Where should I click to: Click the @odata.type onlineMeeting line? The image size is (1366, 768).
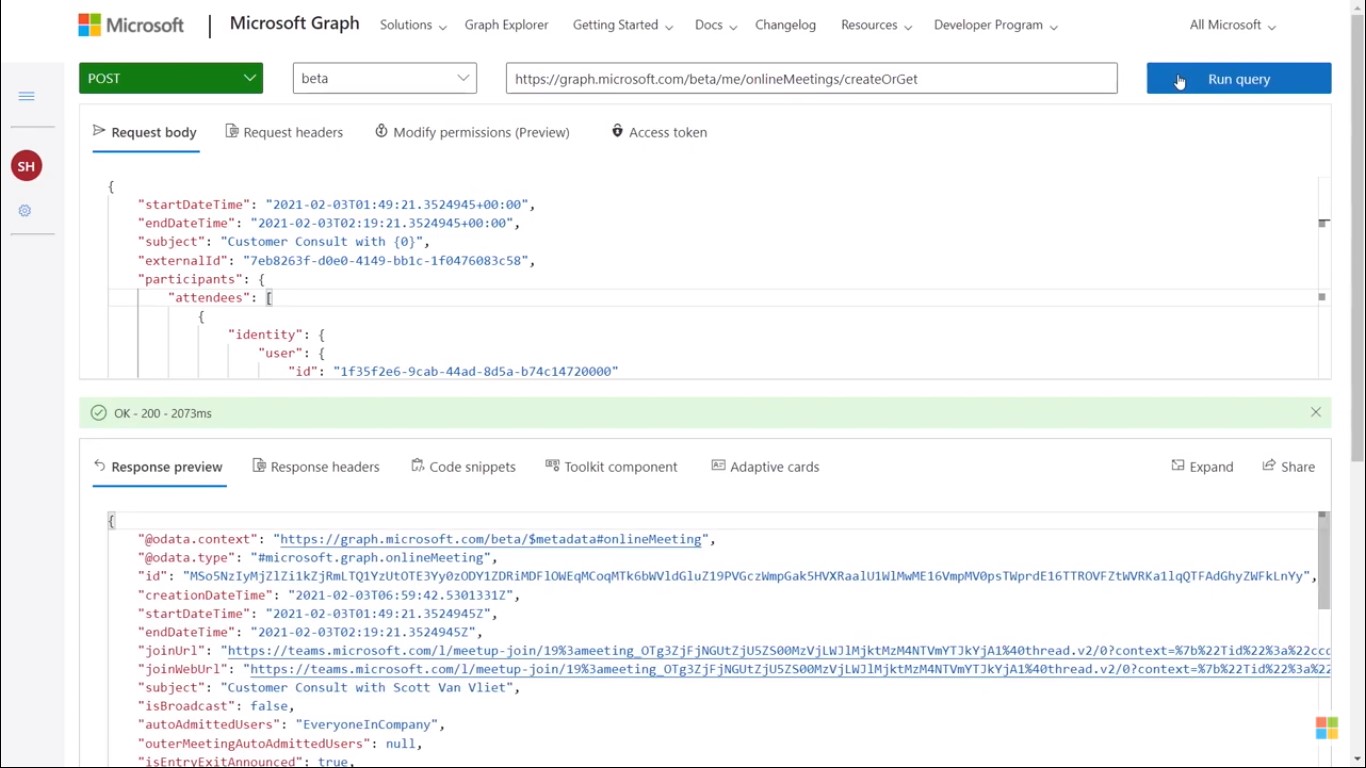point(317,558)
